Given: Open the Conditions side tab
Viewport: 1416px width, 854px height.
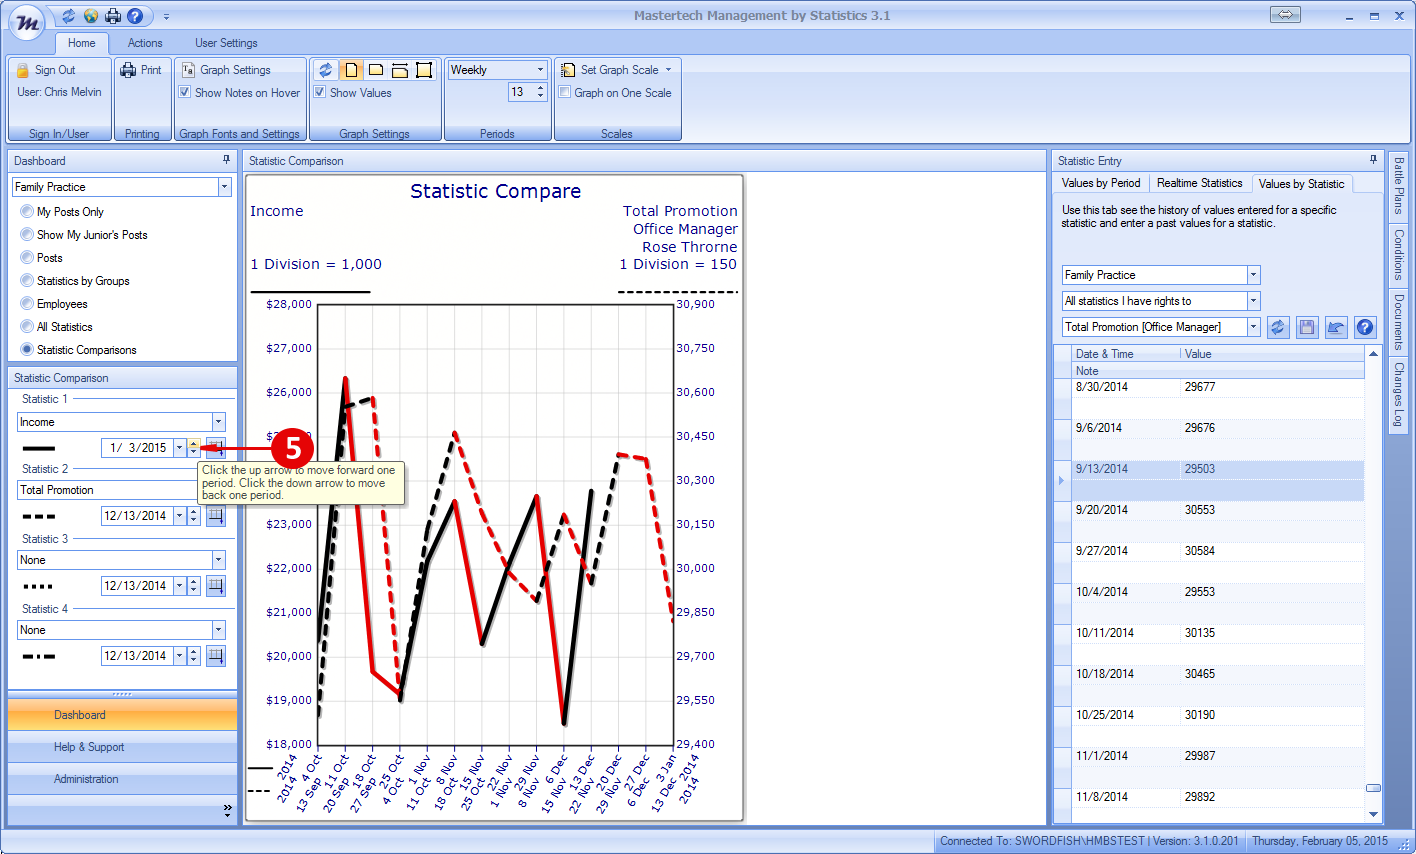Looking at the screenshot, I should pyautogui.click(x=1398, y=254).
